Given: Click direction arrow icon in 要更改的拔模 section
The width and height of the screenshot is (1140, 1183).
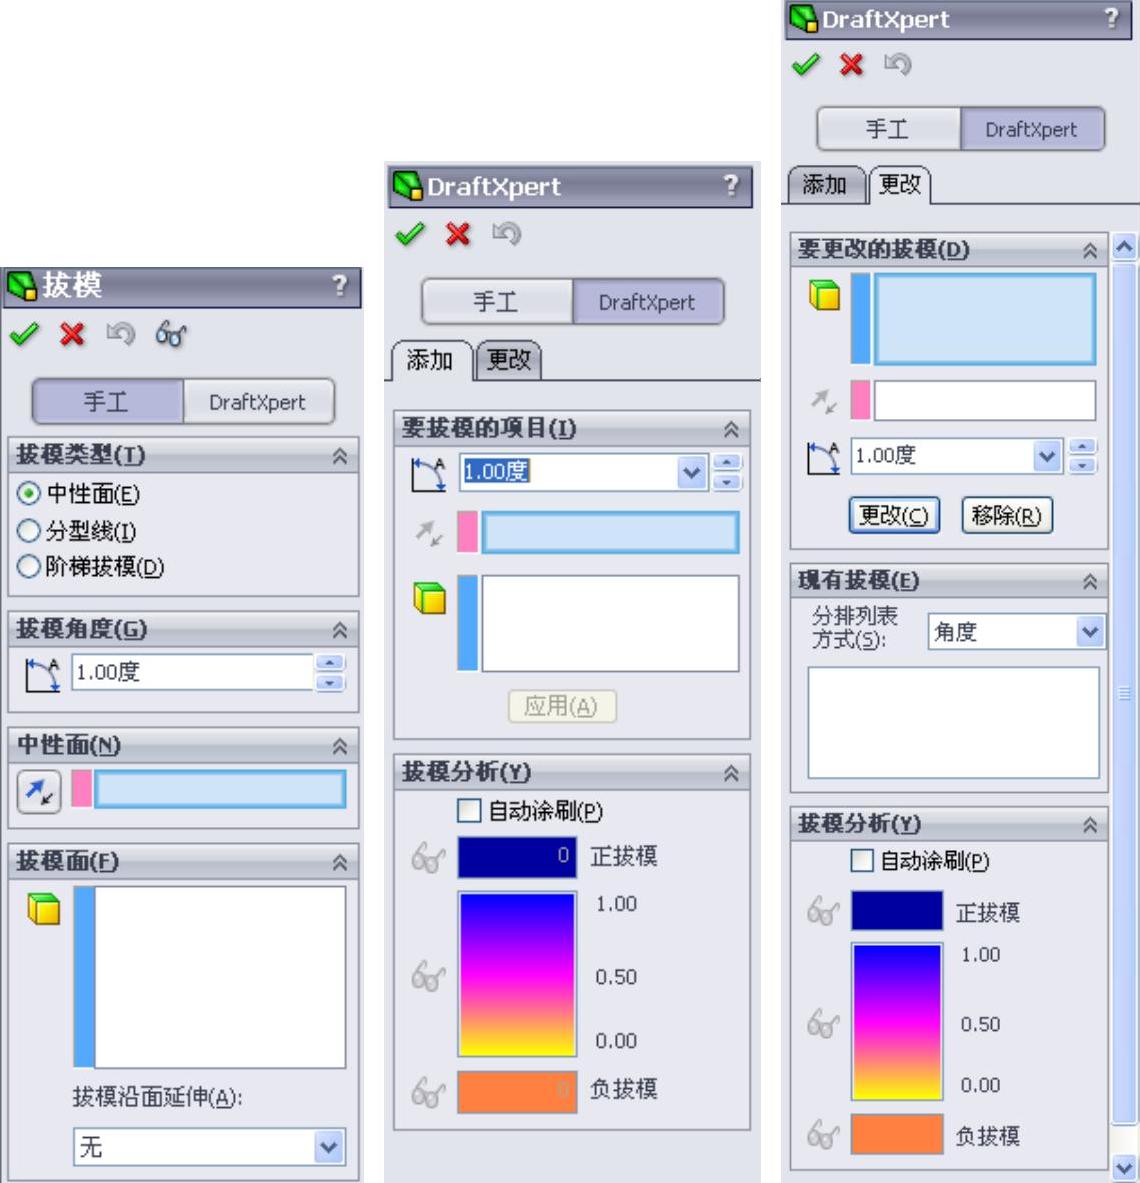Looking at the screenshot, I should pyautogui.click(x=824, y=401).
